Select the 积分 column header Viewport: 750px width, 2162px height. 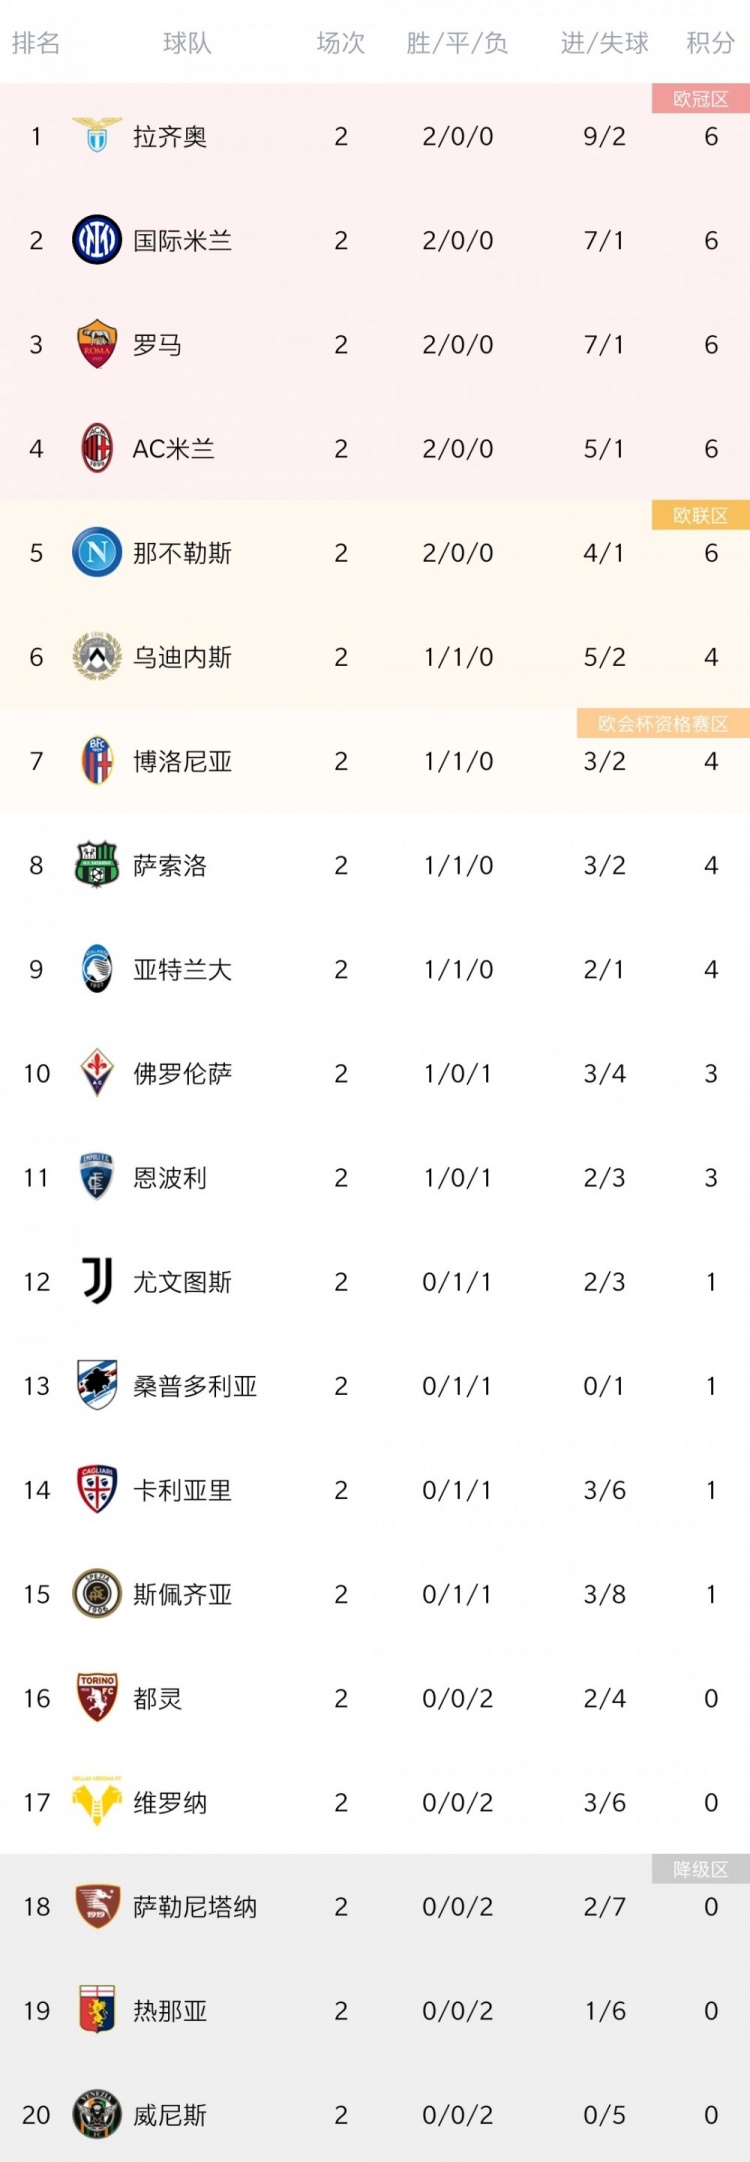(710, 43)
